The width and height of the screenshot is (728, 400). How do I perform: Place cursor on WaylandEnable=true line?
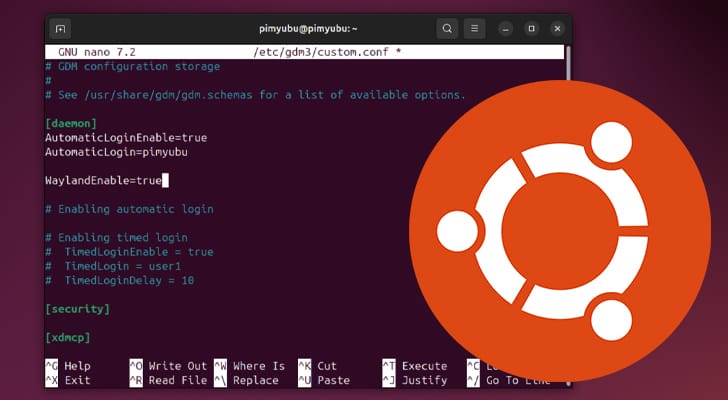click(103, 181)
